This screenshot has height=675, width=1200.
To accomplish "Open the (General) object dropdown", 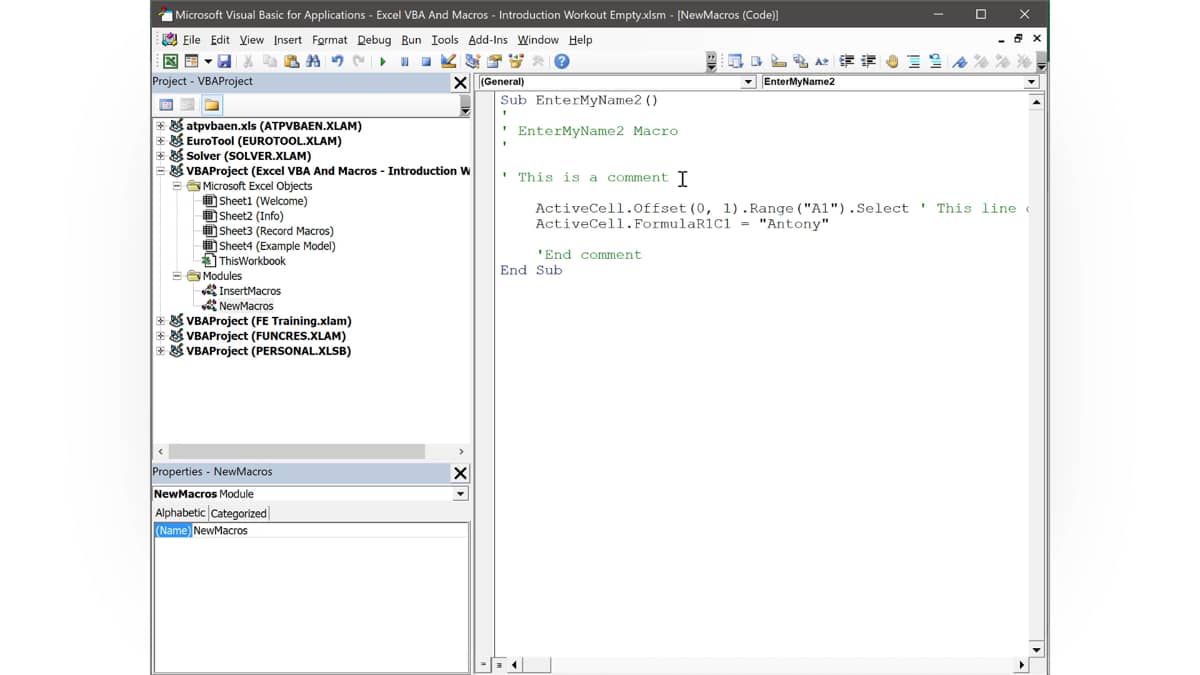I will (x=748, y=82).
